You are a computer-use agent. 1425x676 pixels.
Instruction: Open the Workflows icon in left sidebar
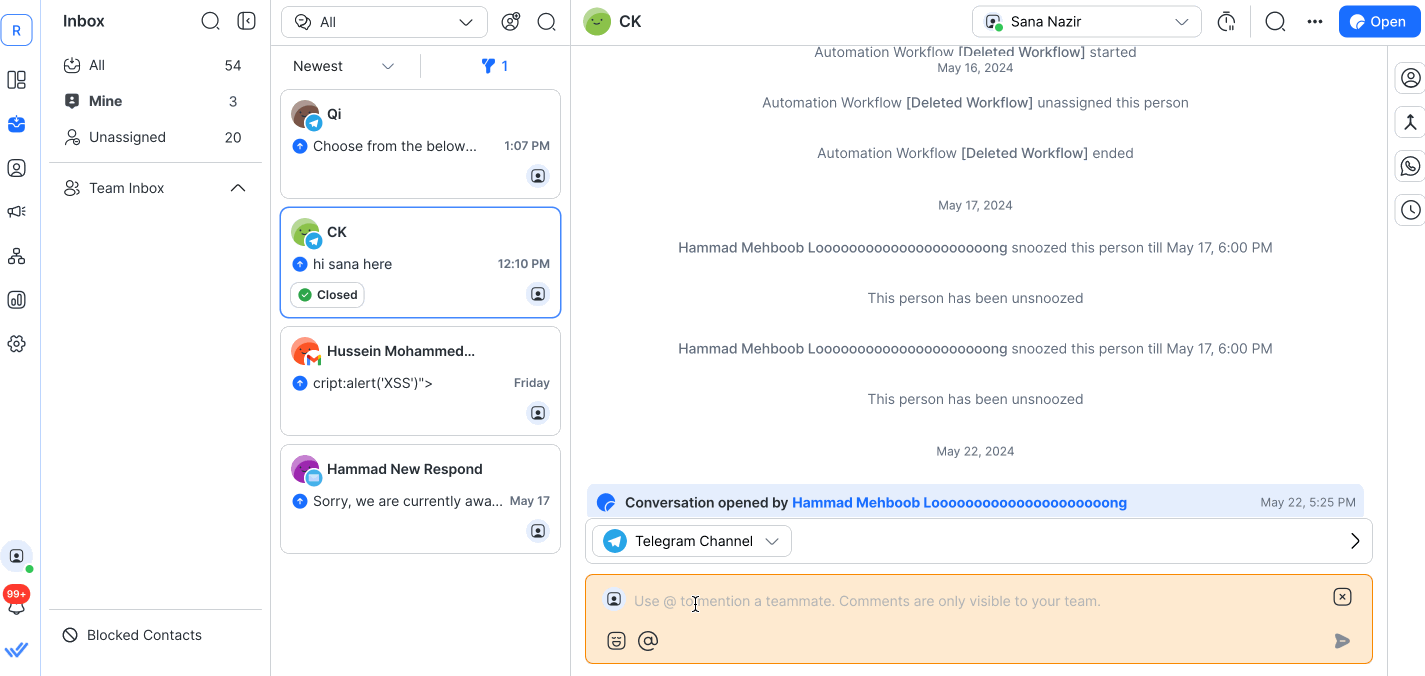click(16, 256)
